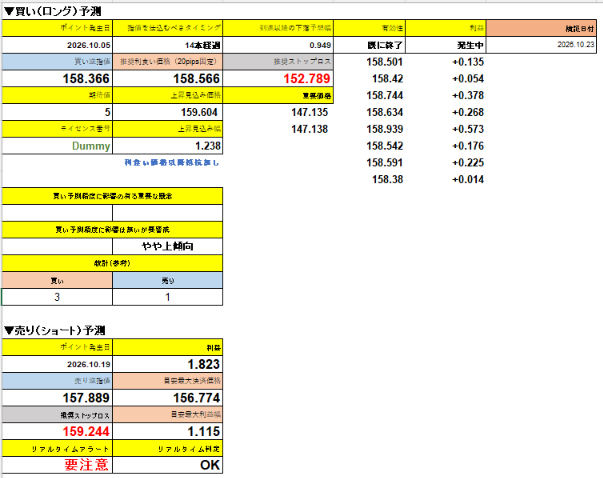Click the take-profit price 158.566
Image resolution: width=603 pixels, height=478 pixels.
click(x=168, y=78)
